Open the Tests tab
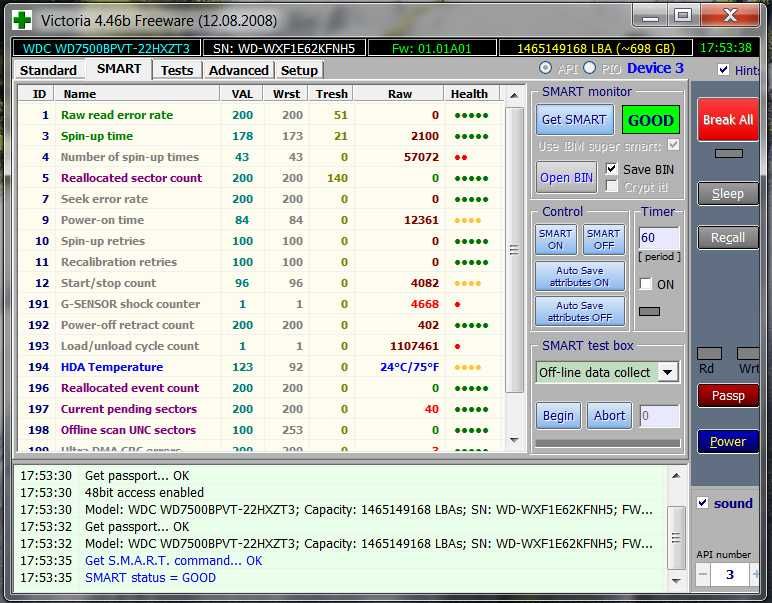 [x=177, y=70]
